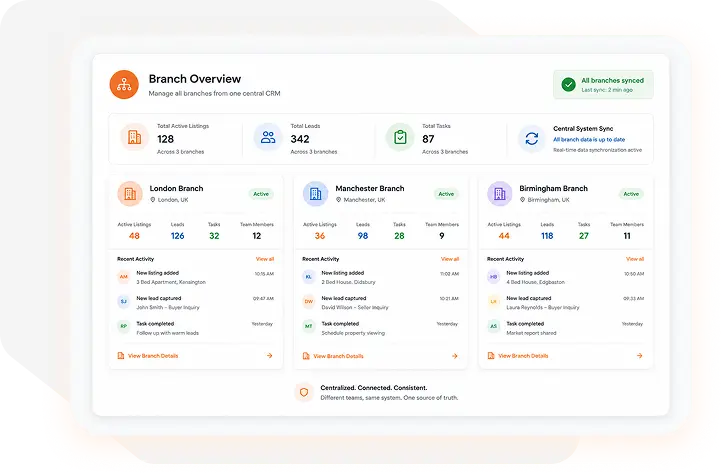
Task: Click the Total Tasks clipboard icon
Action: tap(400, 137)
